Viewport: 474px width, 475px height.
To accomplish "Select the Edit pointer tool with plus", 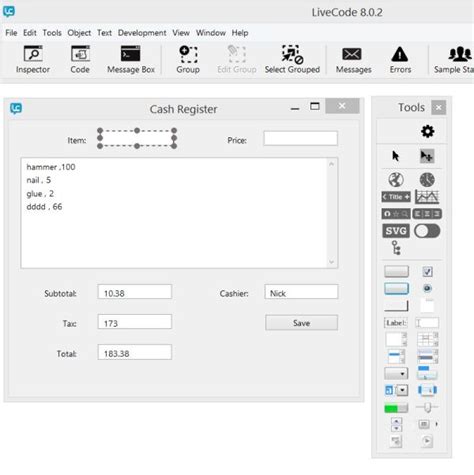I will [x=427, y=156].
